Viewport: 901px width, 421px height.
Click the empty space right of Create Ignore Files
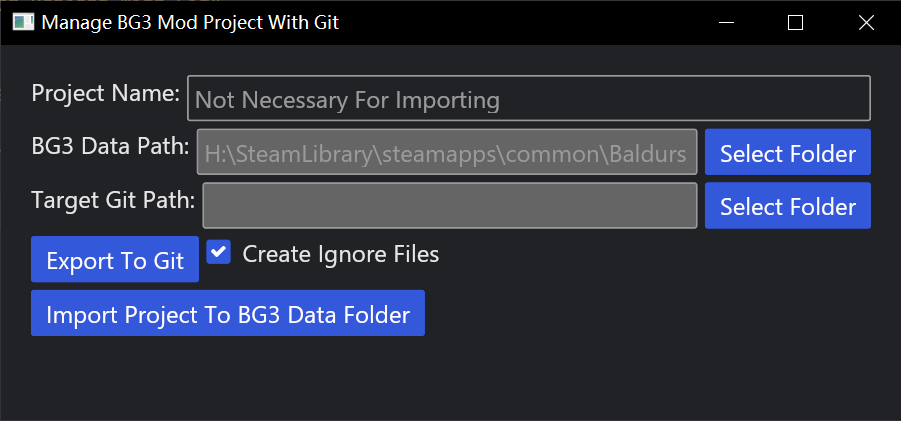pos(650,255)
